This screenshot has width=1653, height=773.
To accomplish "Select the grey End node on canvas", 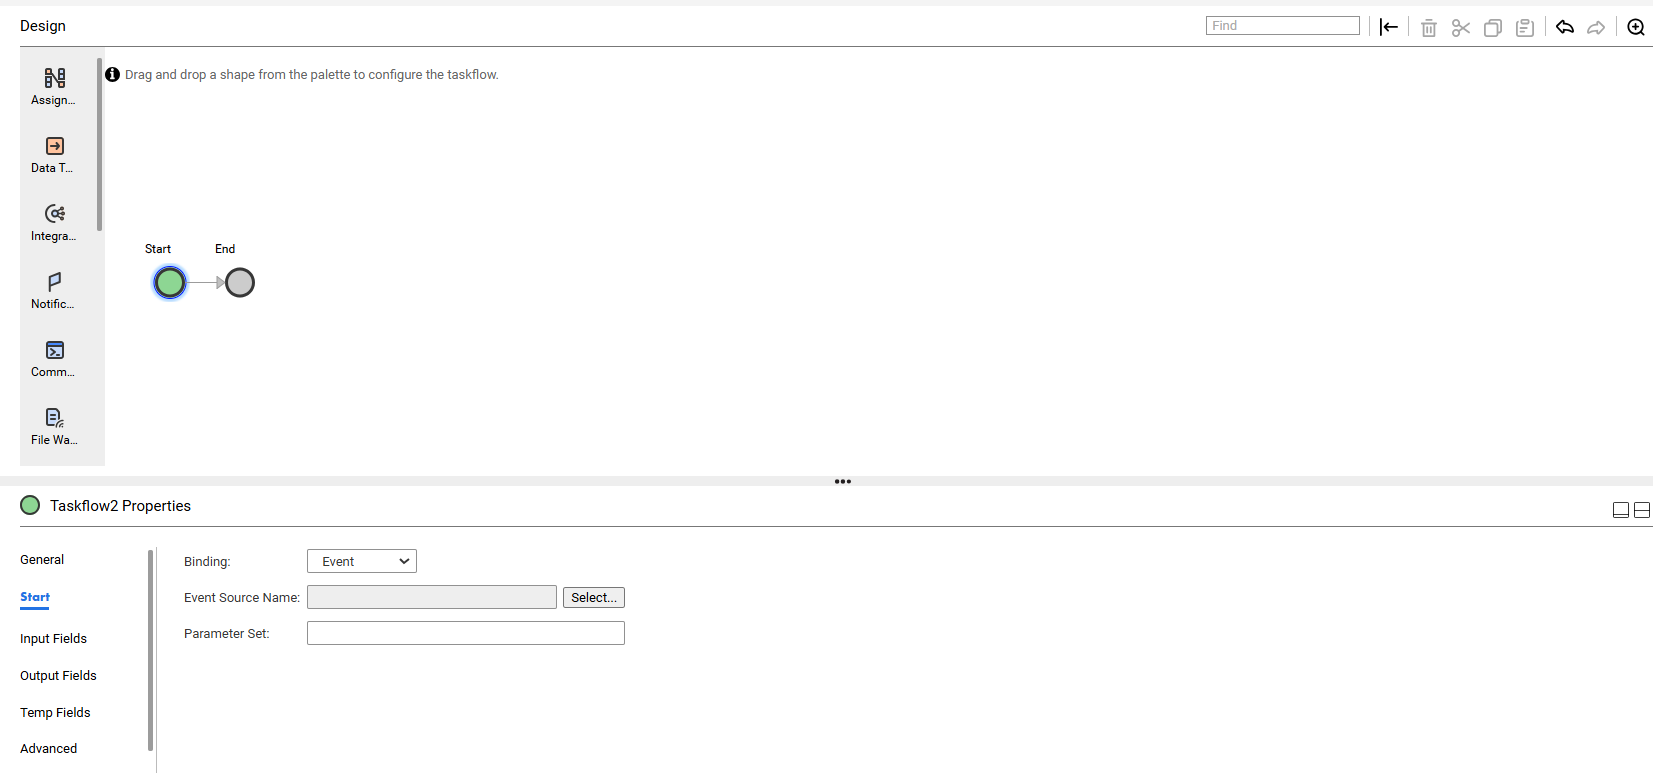I will point(240,283).
